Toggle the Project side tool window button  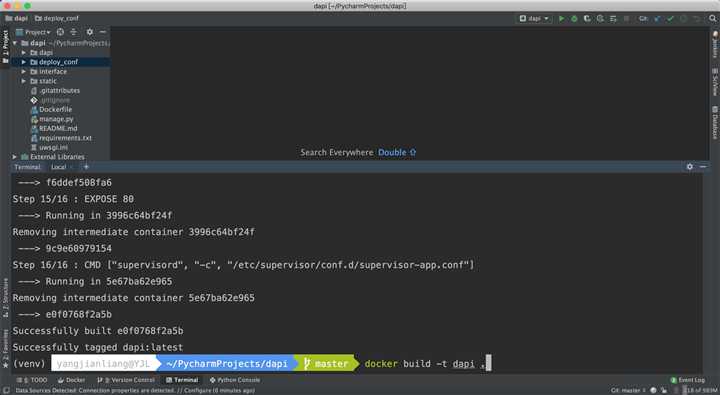click(5, 46)
